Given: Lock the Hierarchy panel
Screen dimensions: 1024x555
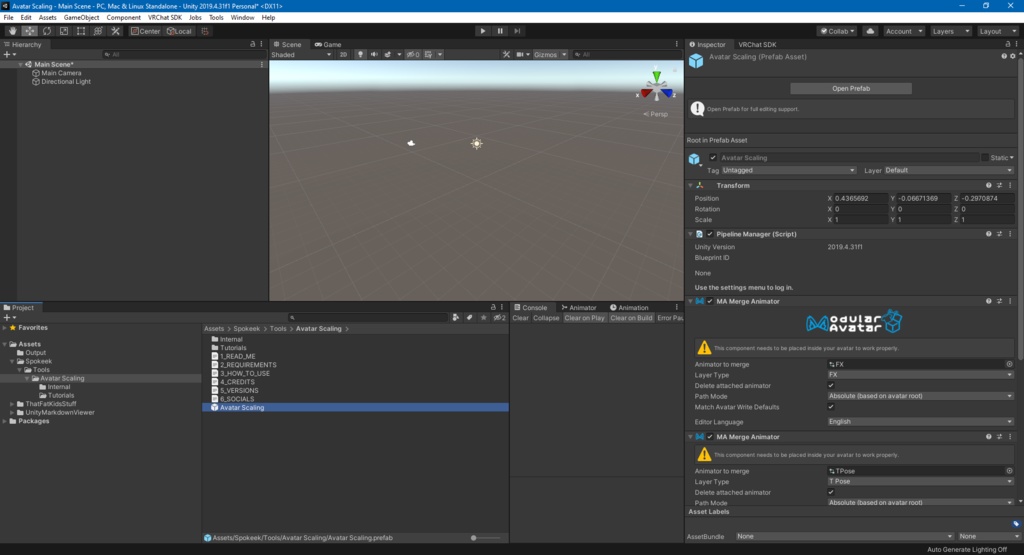Looking at the screenshot, I should 253,44.
